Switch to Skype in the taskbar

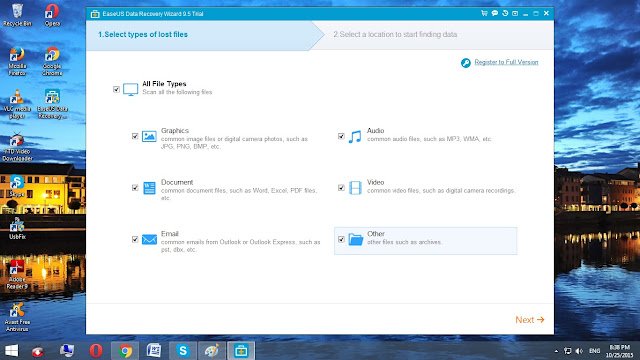pos(183,351)
